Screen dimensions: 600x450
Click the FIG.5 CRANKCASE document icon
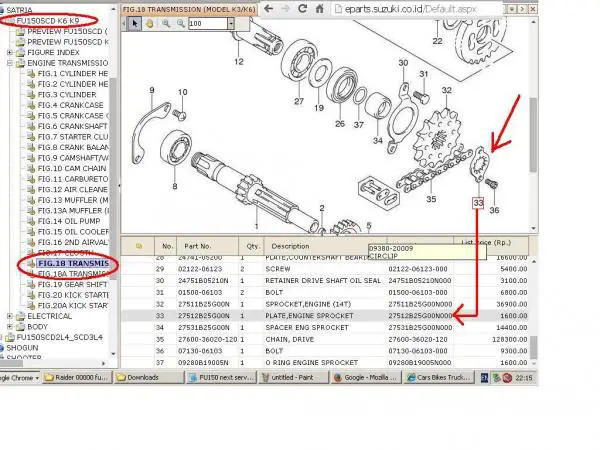tap(31, 116)
